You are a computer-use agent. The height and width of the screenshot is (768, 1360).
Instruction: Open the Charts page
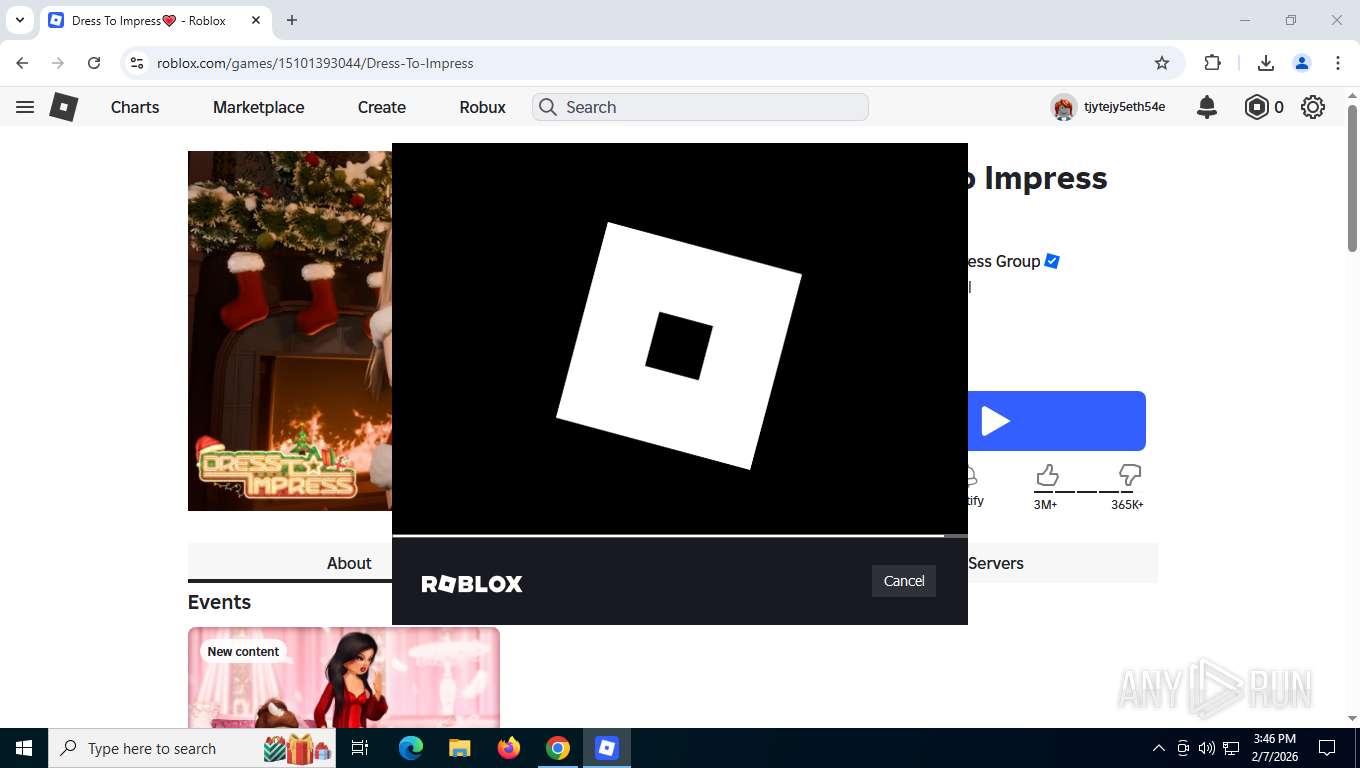(135, 107)
